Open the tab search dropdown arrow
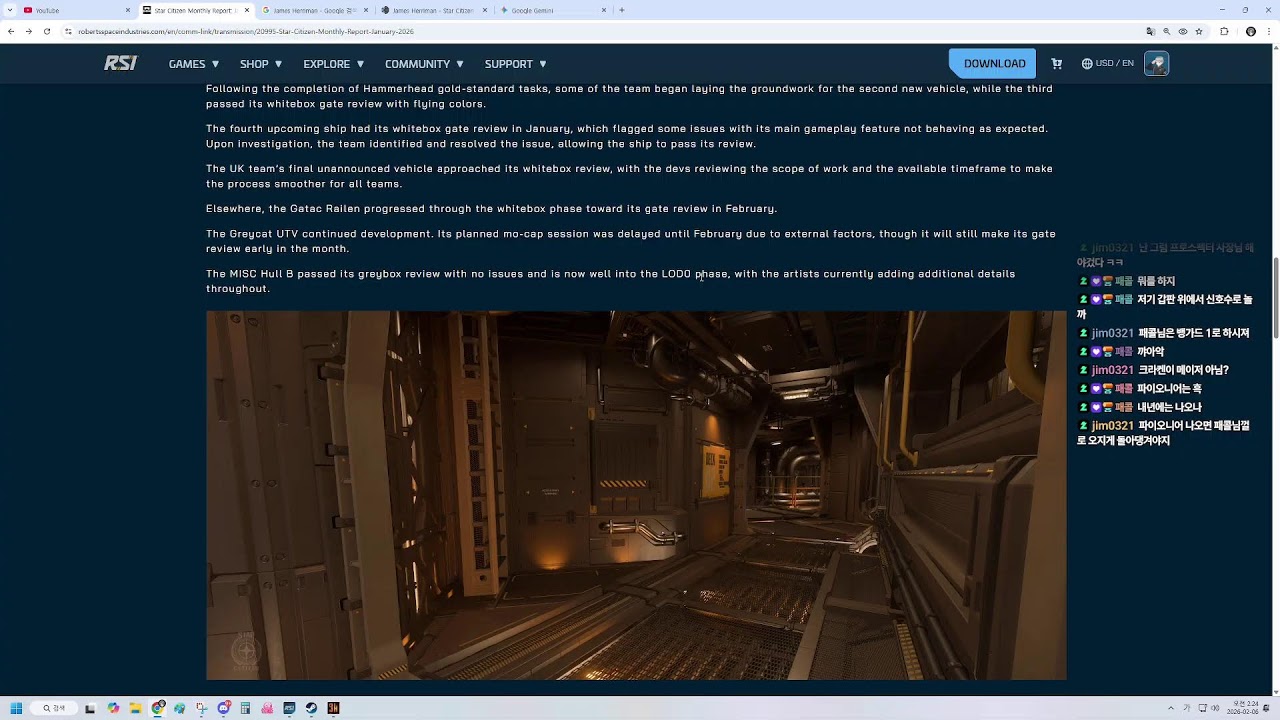The image size is (1280, 720). pyautogui.click(x=8, y=10)
